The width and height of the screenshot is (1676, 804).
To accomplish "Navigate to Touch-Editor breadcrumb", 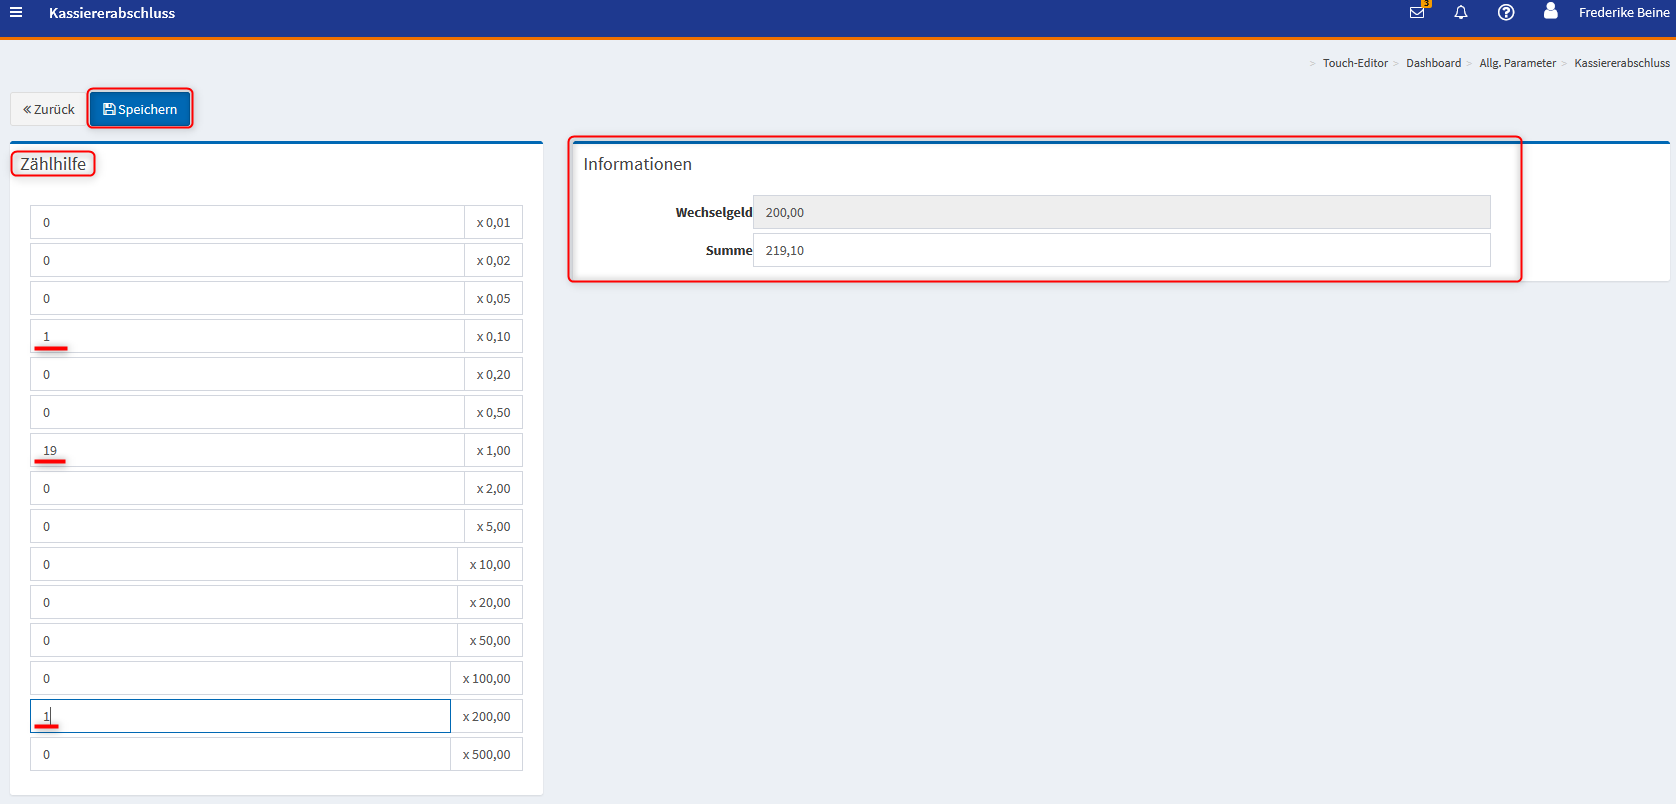I will 1354,63.
